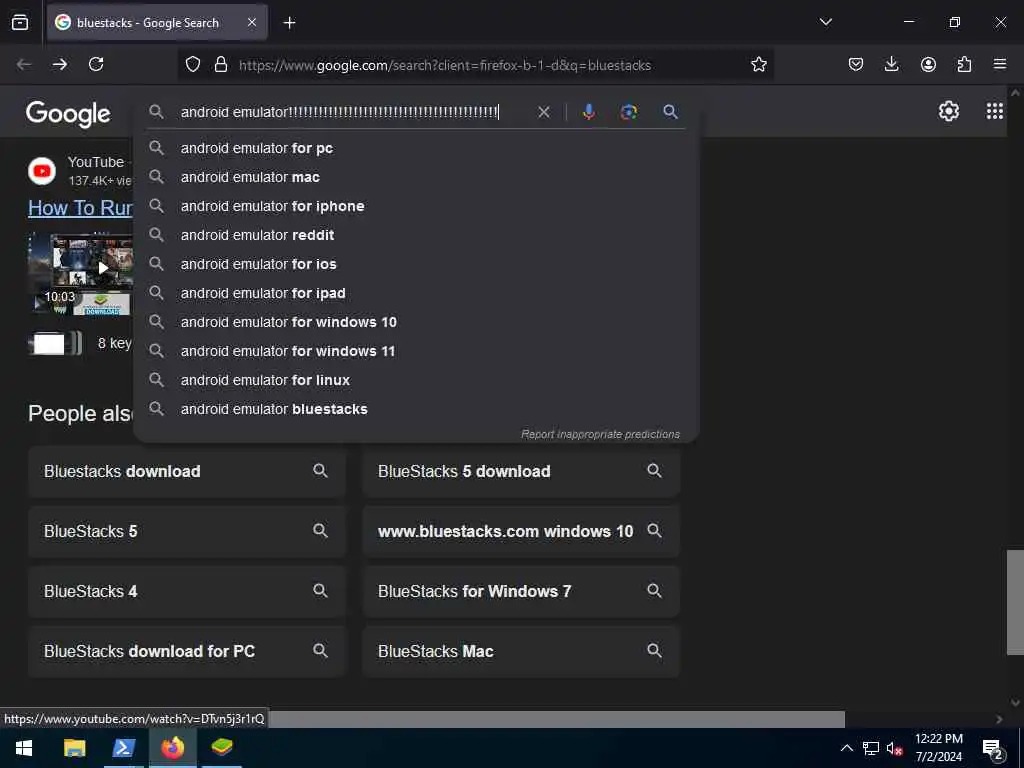Open Google quick settings gear
This screenshot has width=1024, height=768.
pos(948,111)
